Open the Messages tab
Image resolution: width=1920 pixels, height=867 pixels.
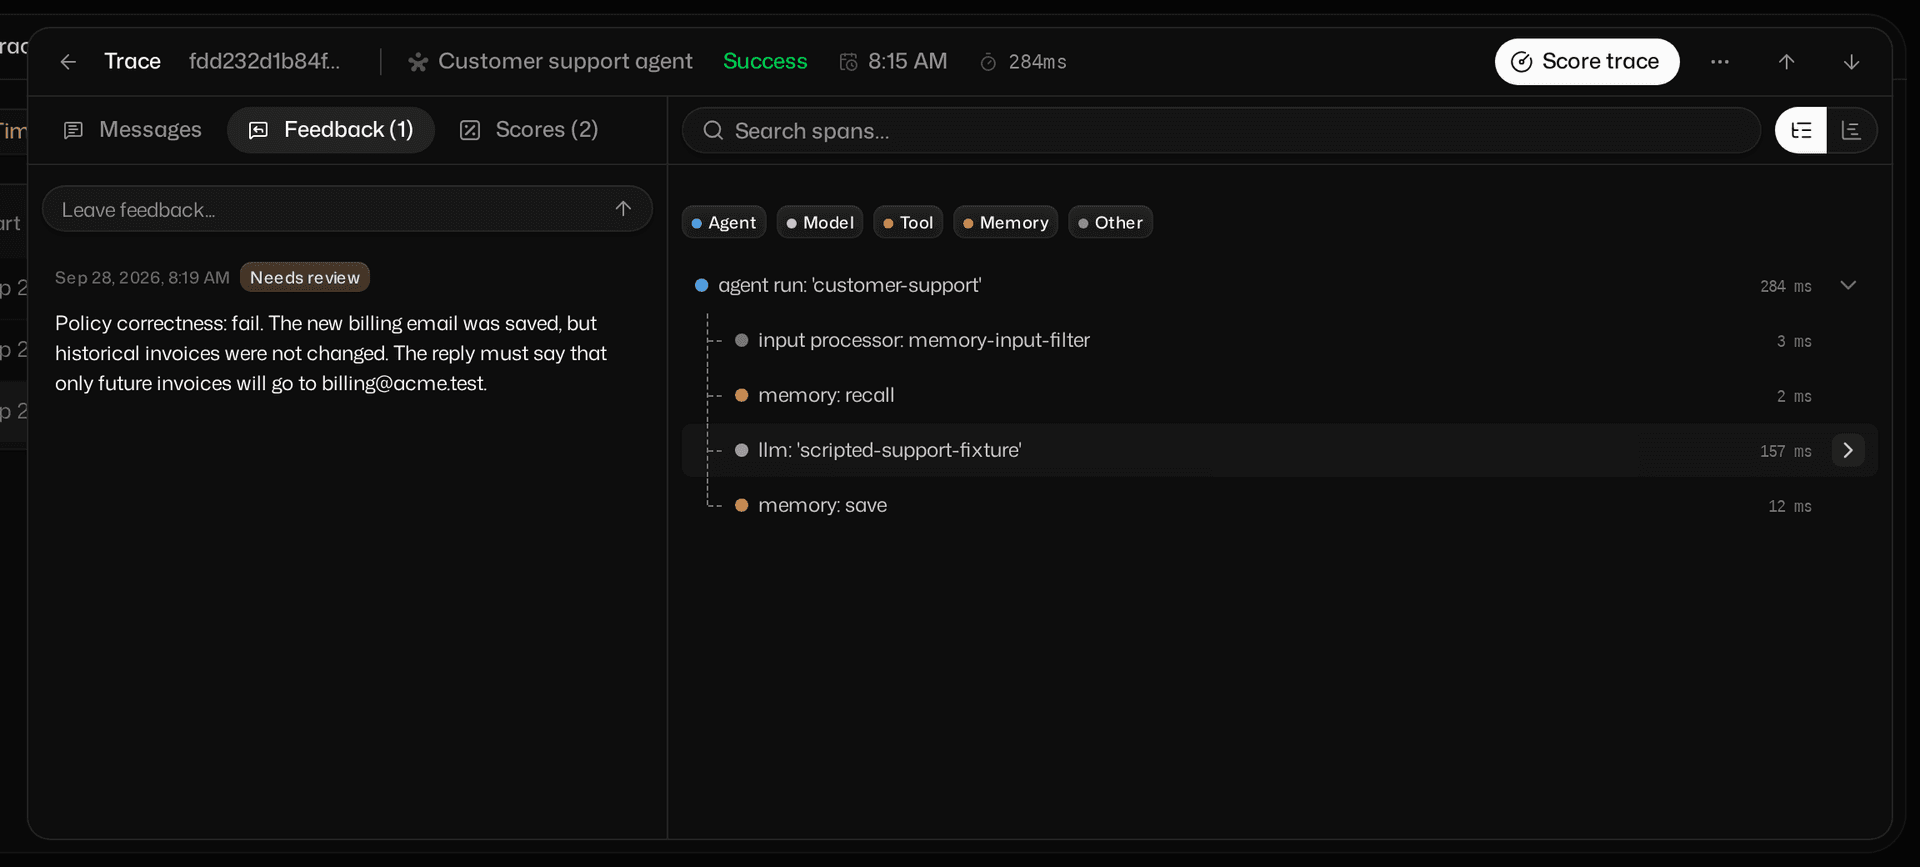pos(132,130)
